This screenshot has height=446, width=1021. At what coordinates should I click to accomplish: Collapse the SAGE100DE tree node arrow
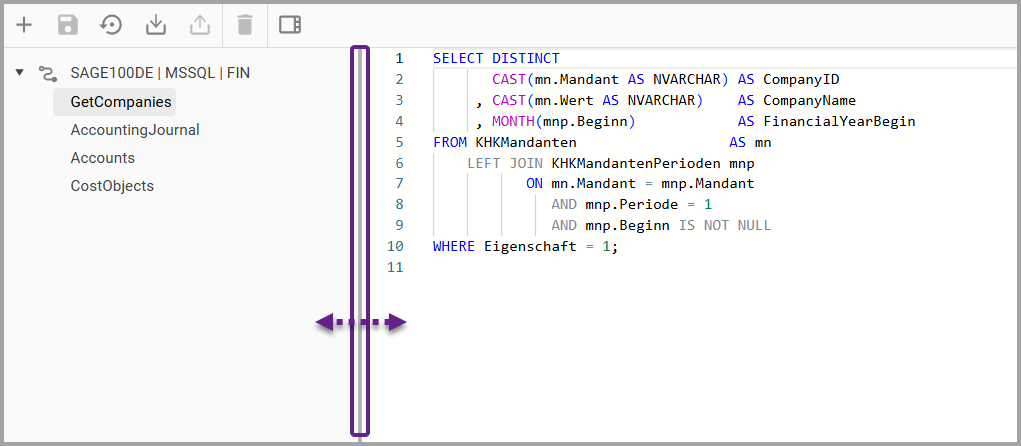click(20, 73)
